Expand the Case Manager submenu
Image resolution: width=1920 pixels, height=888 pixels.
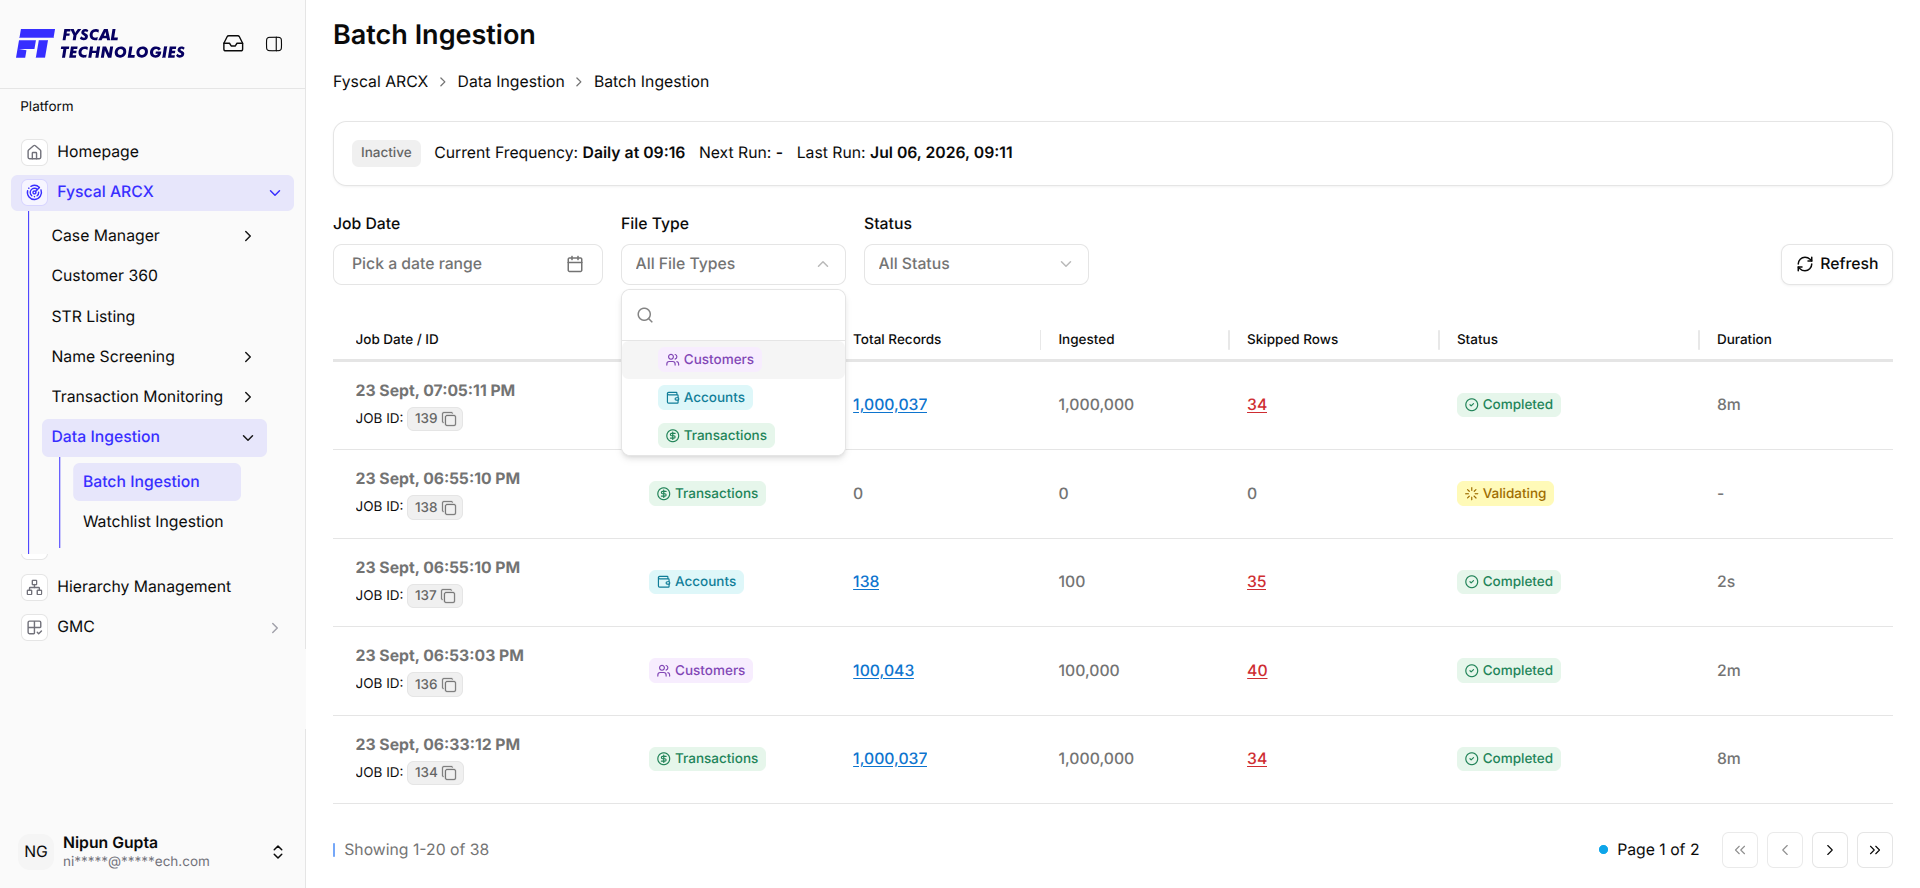248,236
